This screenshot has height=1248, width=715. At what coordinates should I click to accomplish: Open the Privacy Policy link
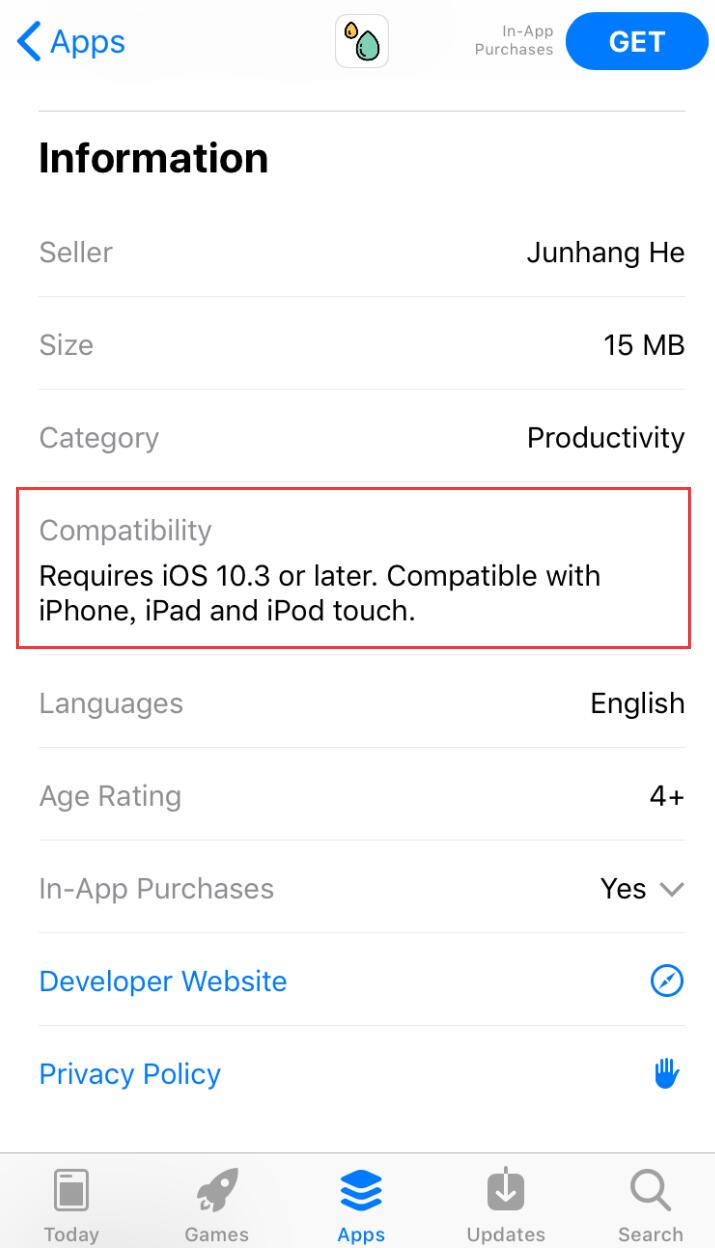coord(129,1073)
